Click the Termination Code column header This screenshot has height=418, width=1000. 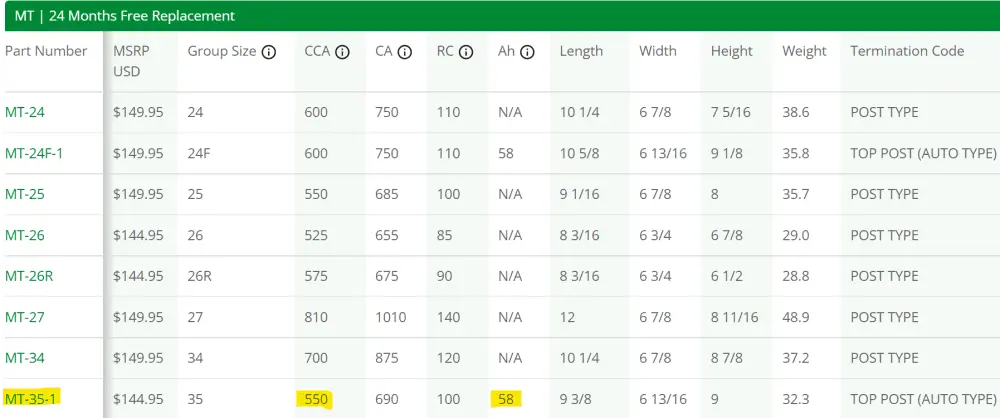907,51
